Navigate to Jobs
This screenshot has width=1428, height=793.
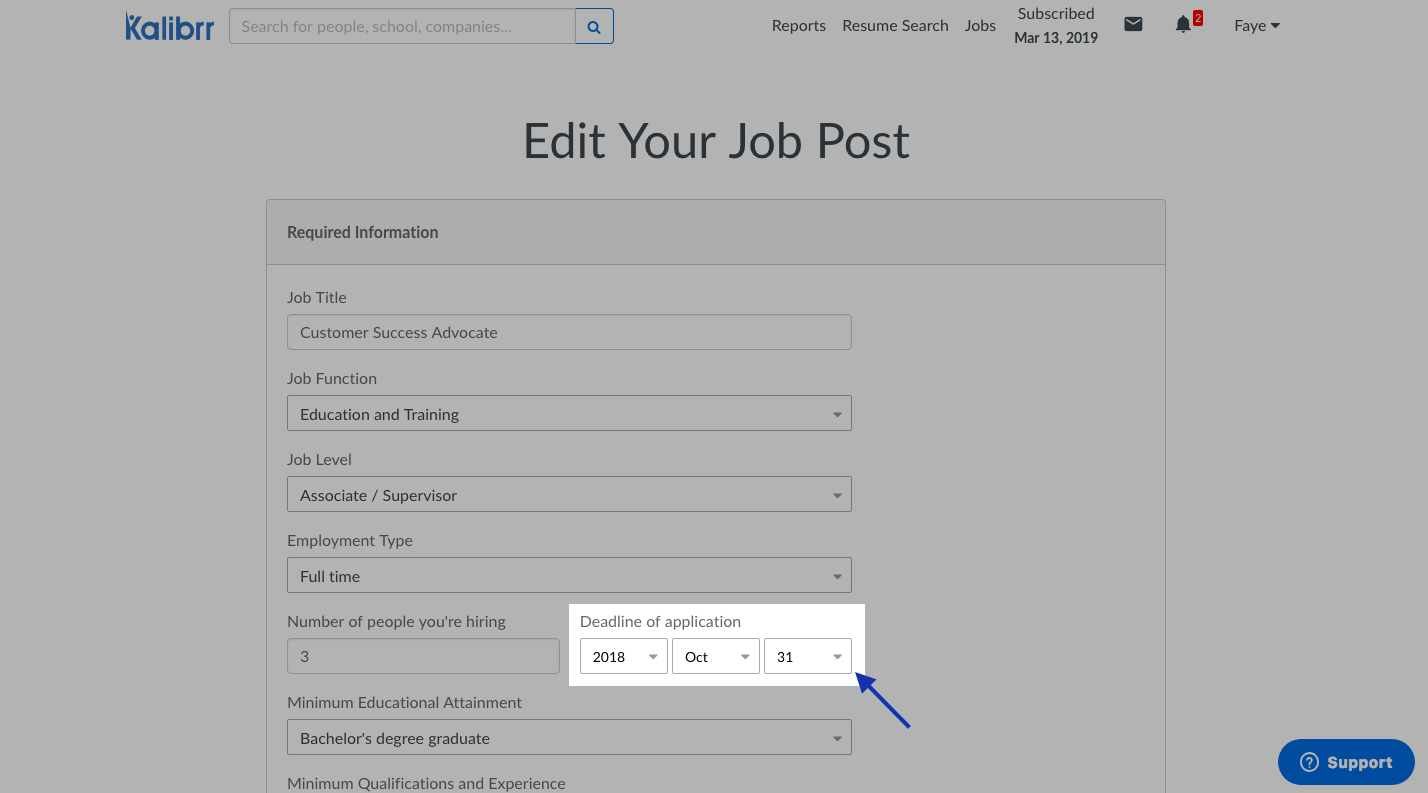tap(980, 26)
